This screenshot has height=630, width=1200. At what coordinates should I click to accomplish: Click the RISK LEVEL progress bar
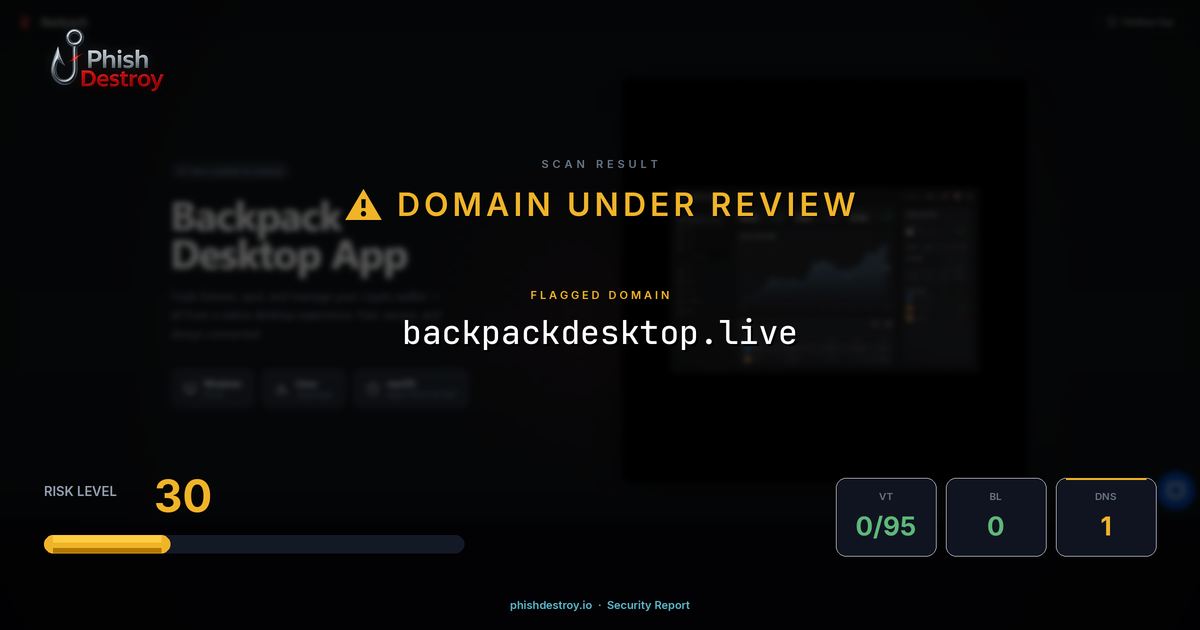tap(253, 543)
